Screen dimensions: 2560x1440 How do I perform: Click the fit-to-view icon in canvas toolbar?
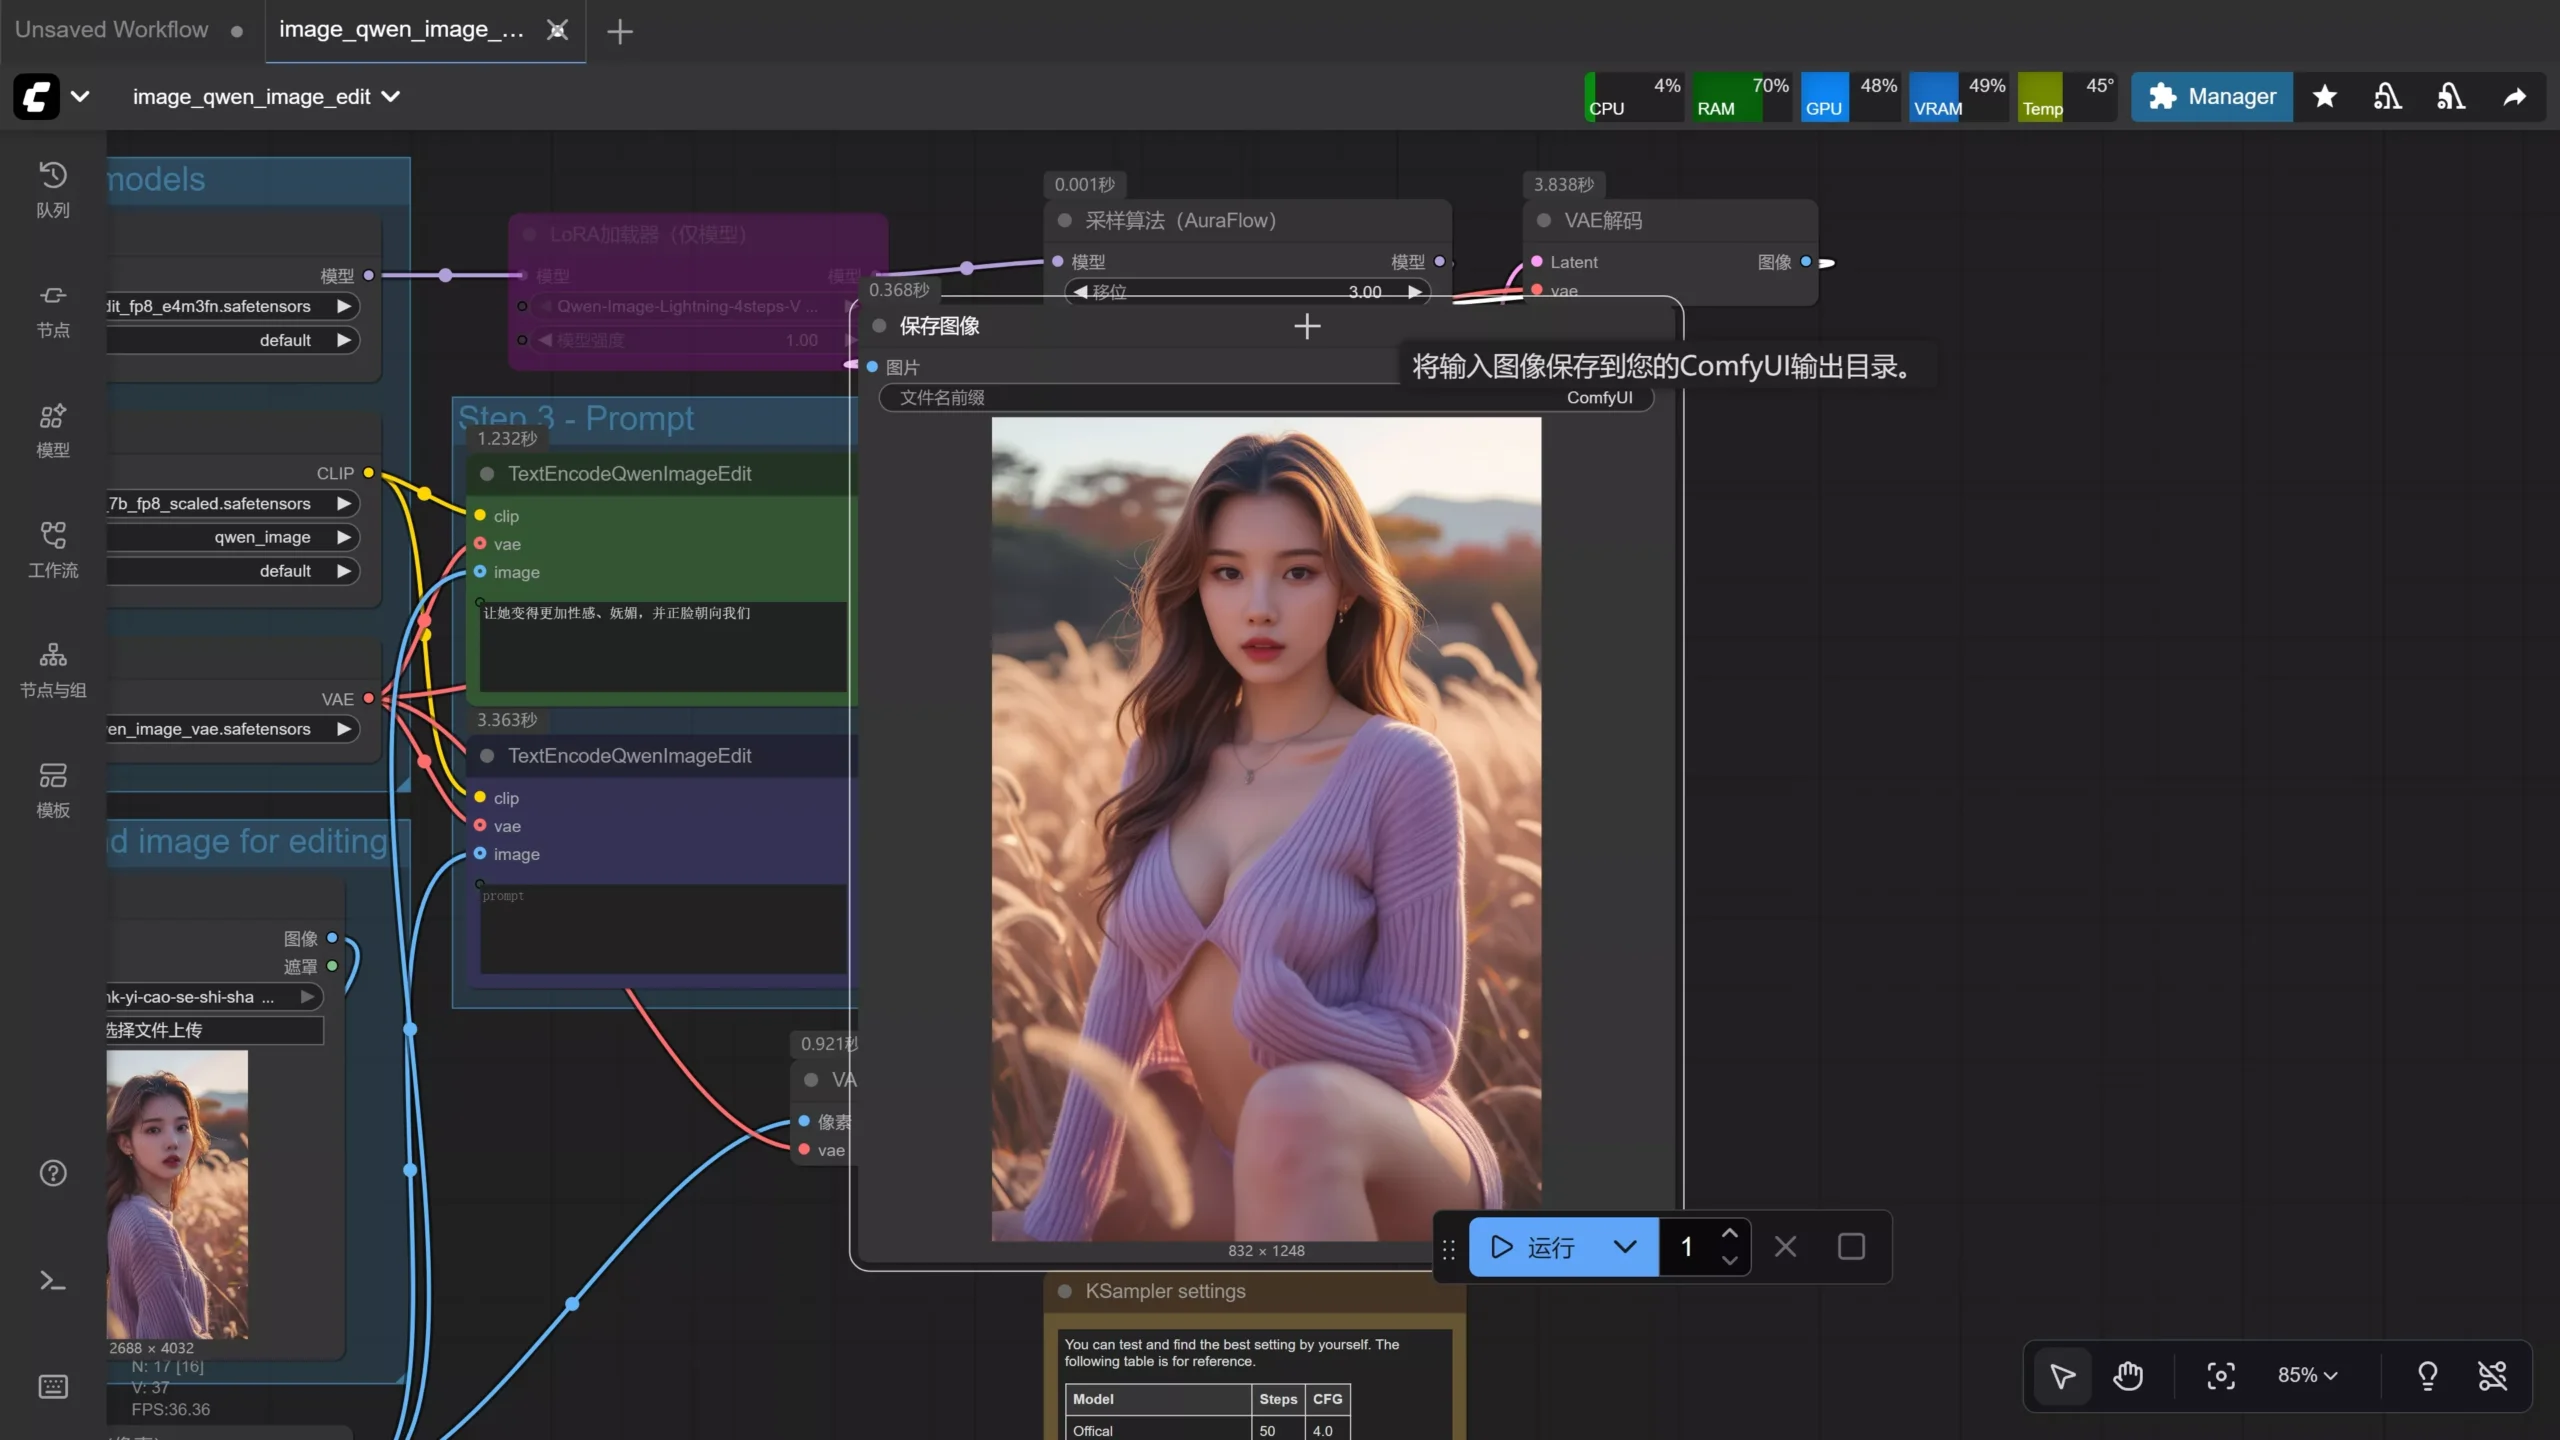click(2220, 1375)
